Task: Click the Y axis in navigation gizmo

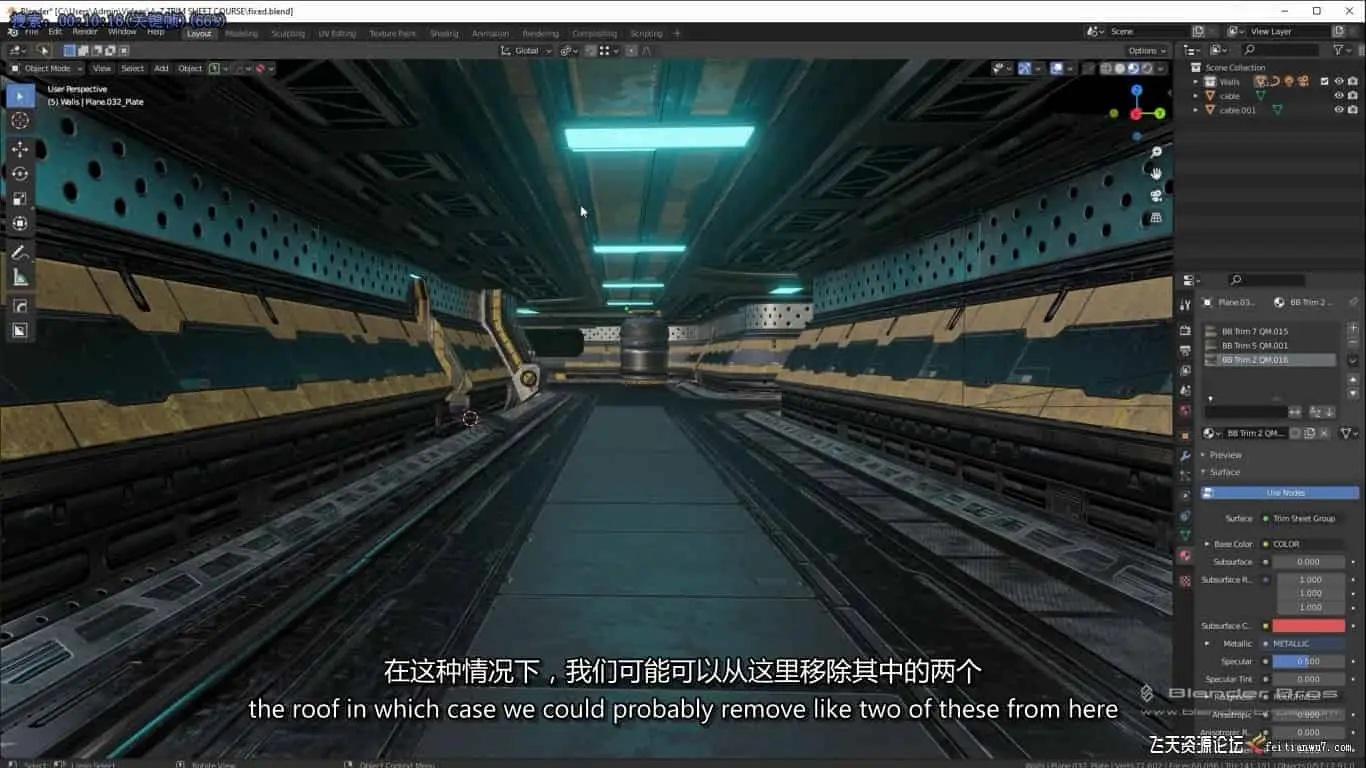Action: click(1160, 114)
